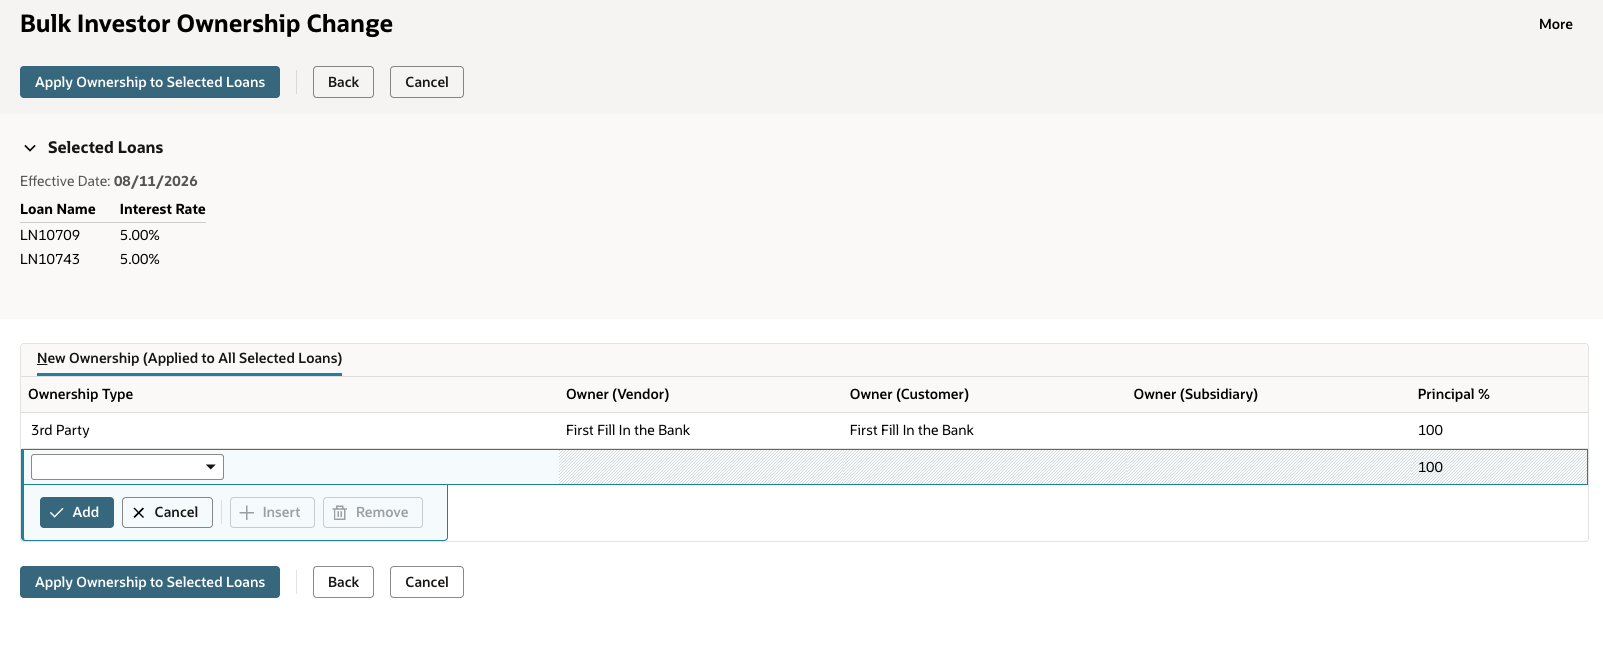Click the bottom Cancel button
1603x663 pixels.
[x=427, y=582]
